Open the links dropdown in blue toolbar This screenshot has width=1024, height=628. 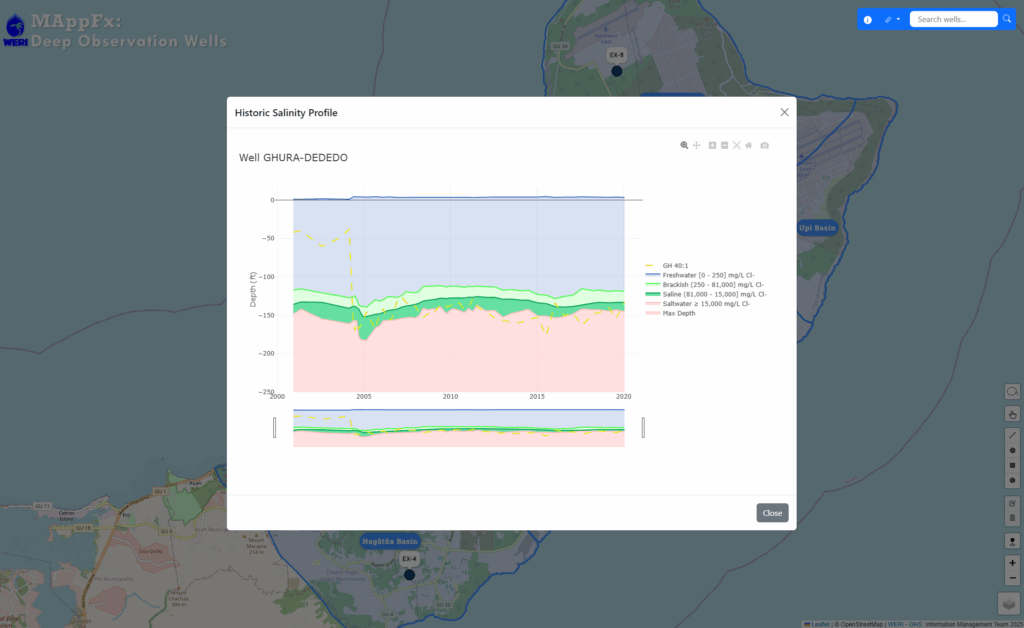[892, 19]
